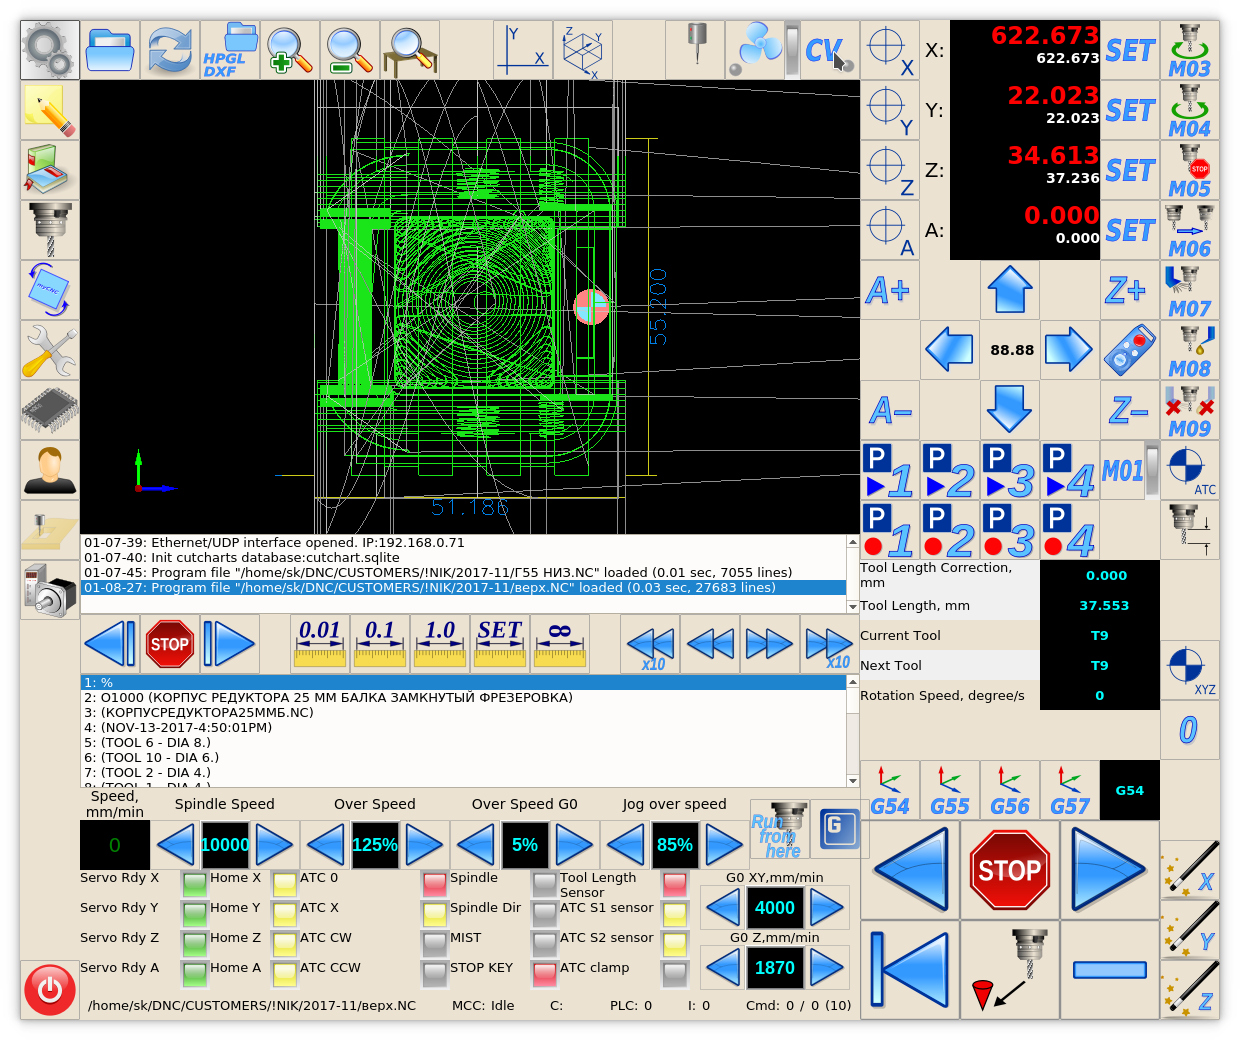Decrease the Over Speed percentage

click(x=326, y=845)
